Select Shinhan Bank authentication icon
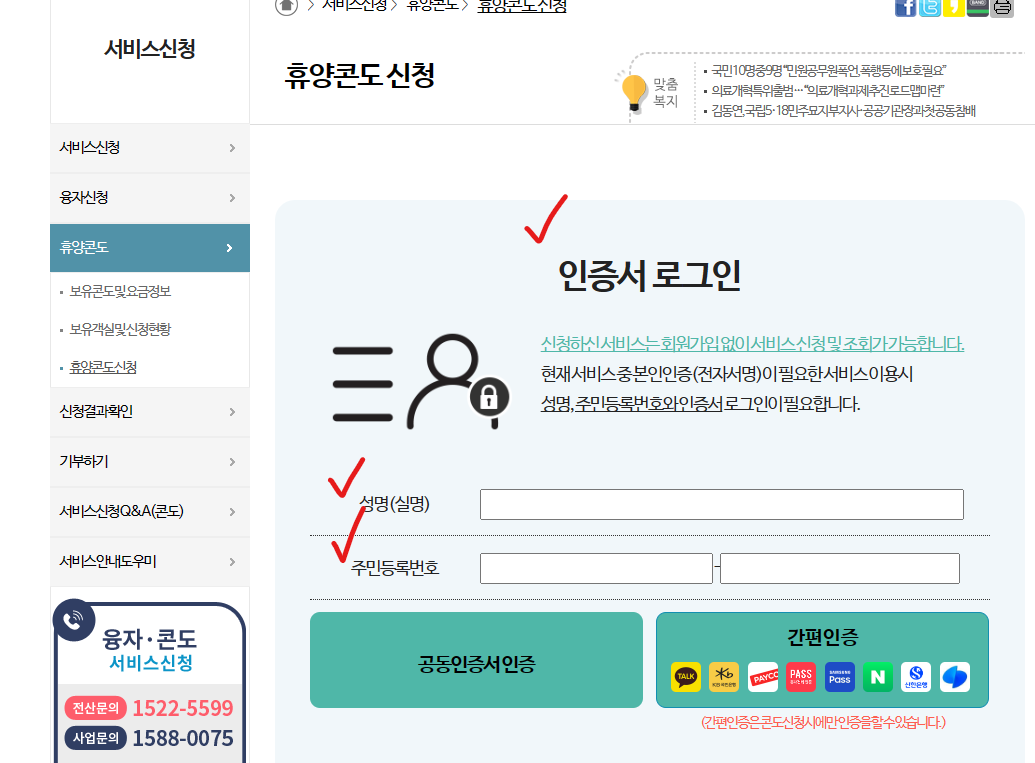Viewport: 1035px width, 763px height. (915, 677)
